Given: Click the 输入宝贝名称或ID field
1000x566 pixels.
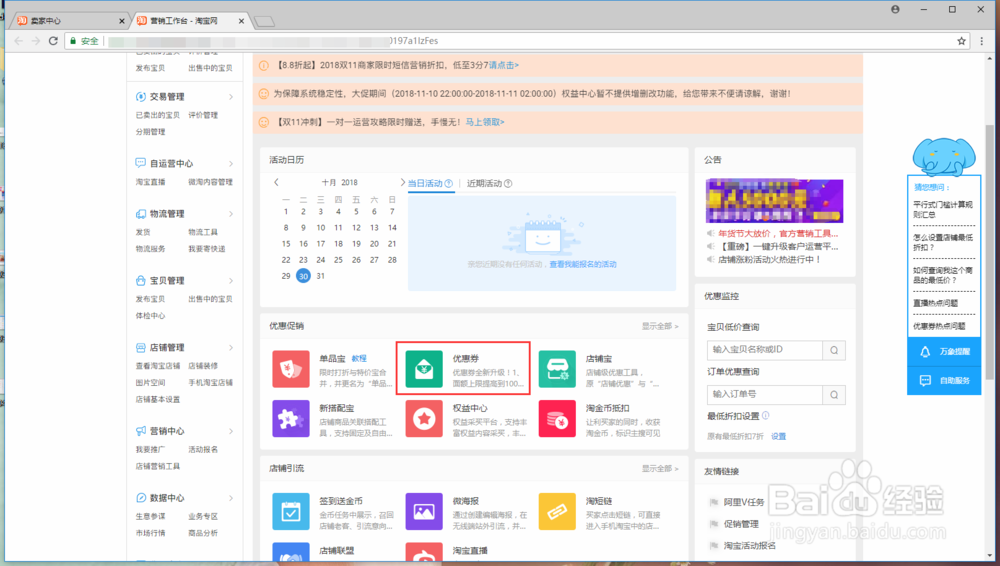Looking at the screenshot, I should click(x=765, y=350).
